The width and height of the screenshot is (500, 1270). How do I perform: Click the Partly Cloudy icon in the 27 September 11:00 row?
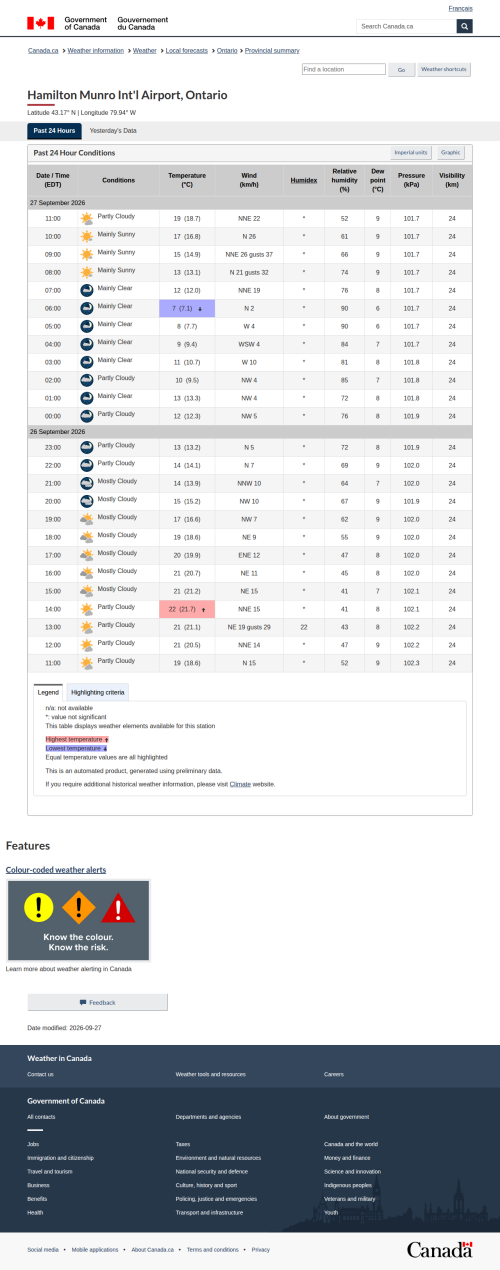[x=87, y=218]
